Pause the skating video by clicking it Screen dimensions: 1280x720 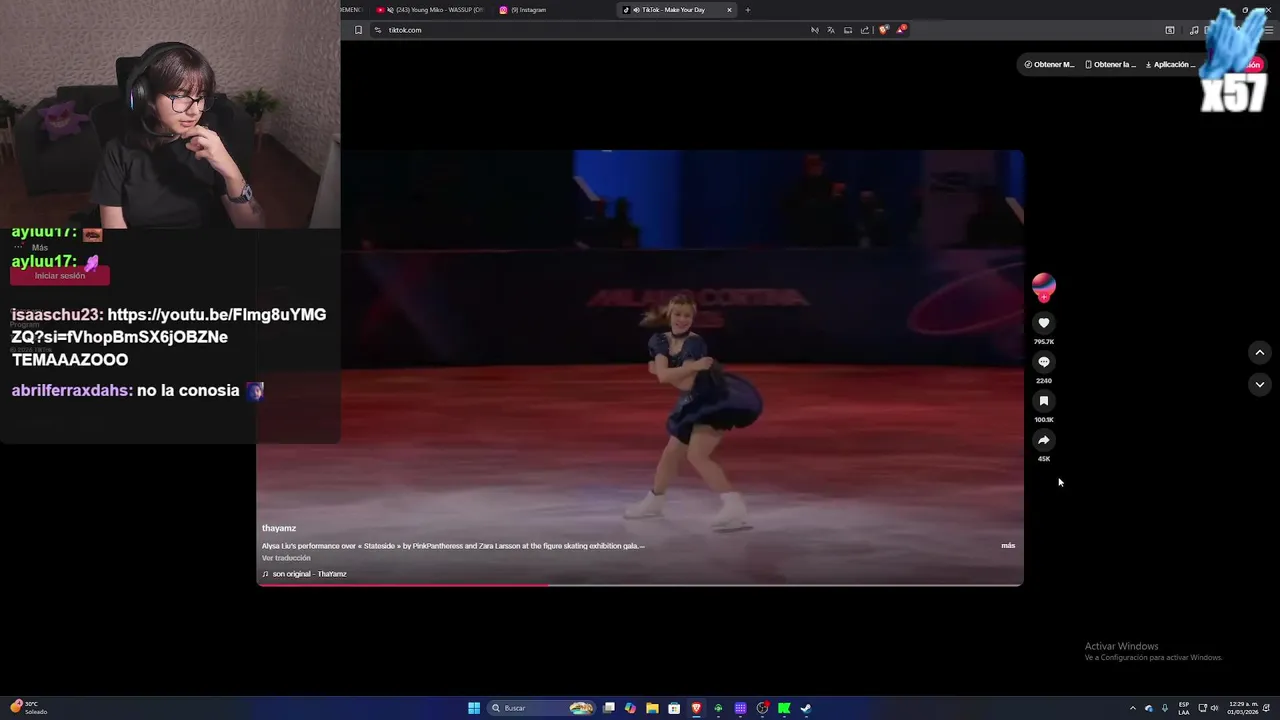(x=640, y=367)
